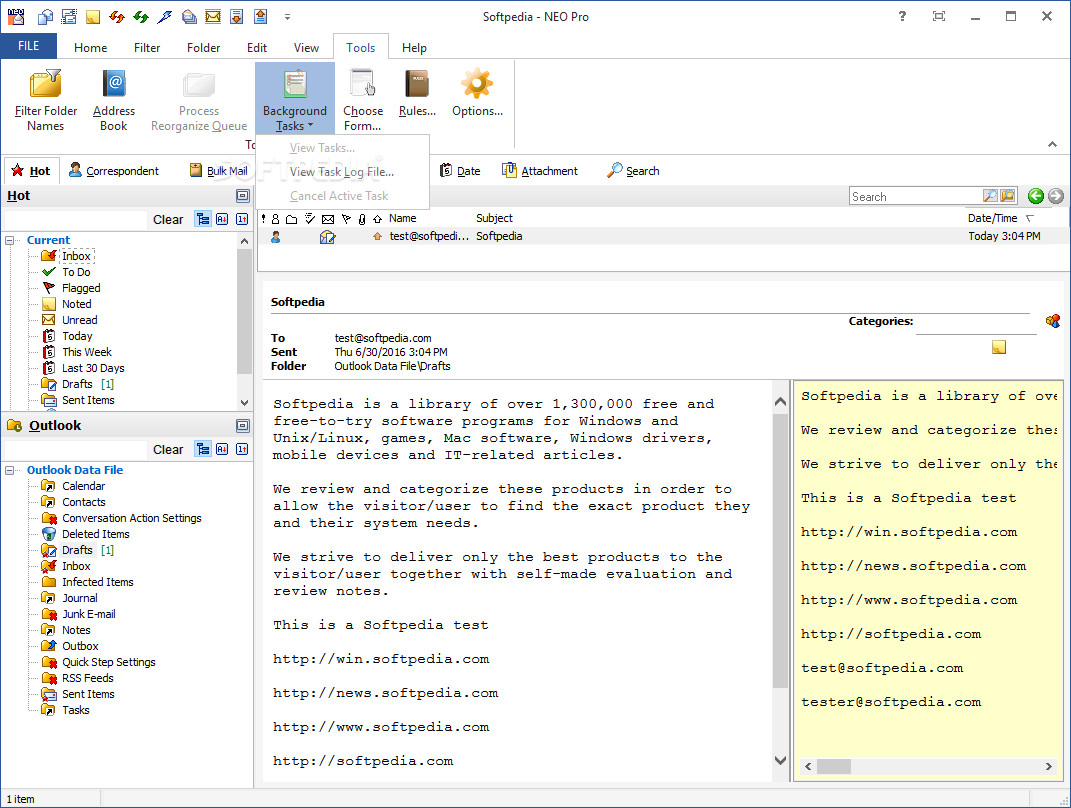
Task: Toggle tree view in Hot pane
Action: point(203,219)
